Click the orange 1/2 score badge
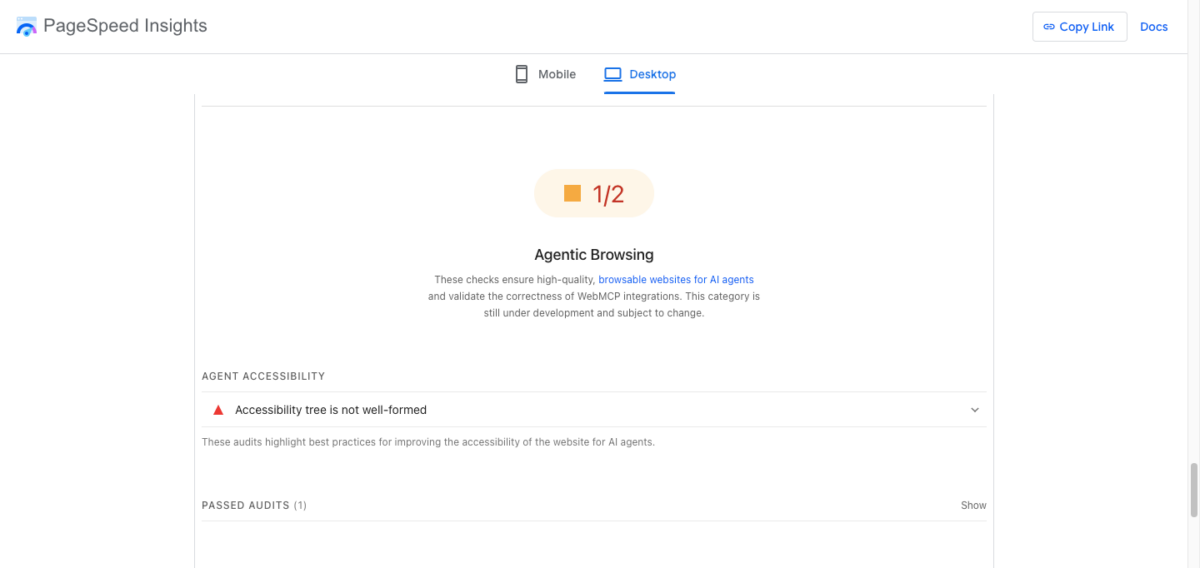 (594, 193)
